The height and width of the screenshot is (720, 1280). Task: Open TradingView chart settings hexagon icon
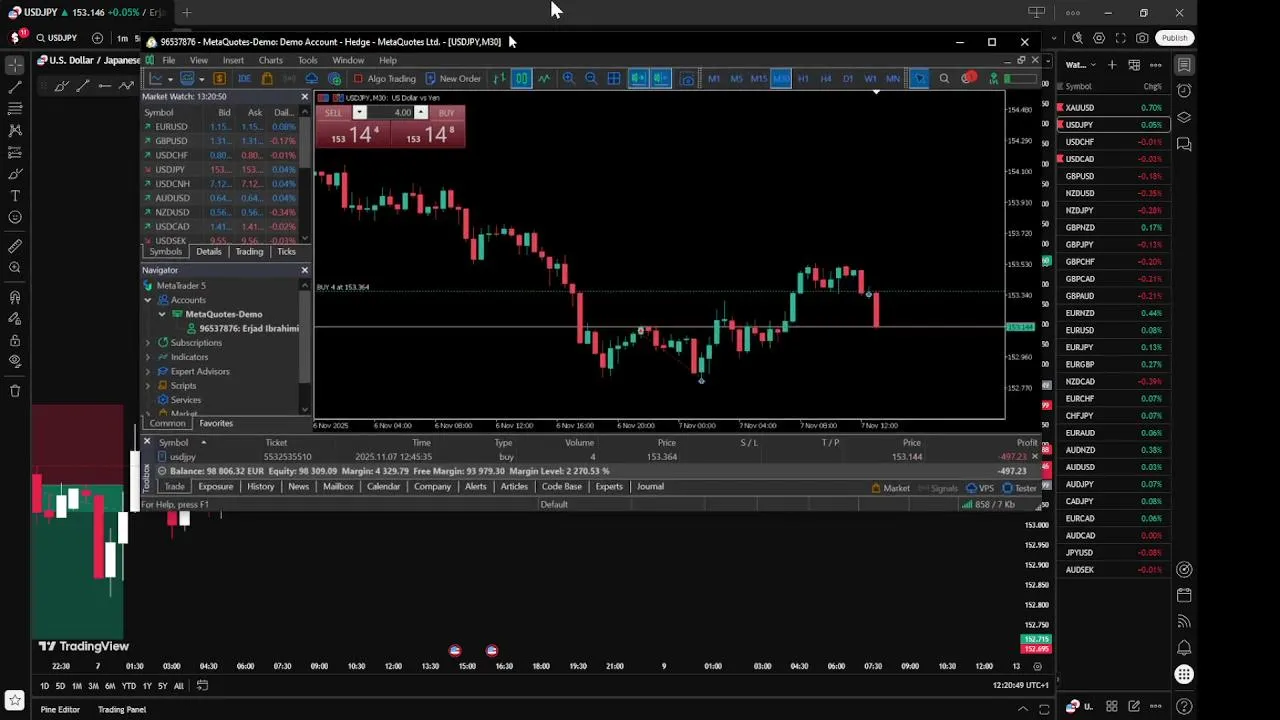pyautogui.click(x=1099, y=38)
